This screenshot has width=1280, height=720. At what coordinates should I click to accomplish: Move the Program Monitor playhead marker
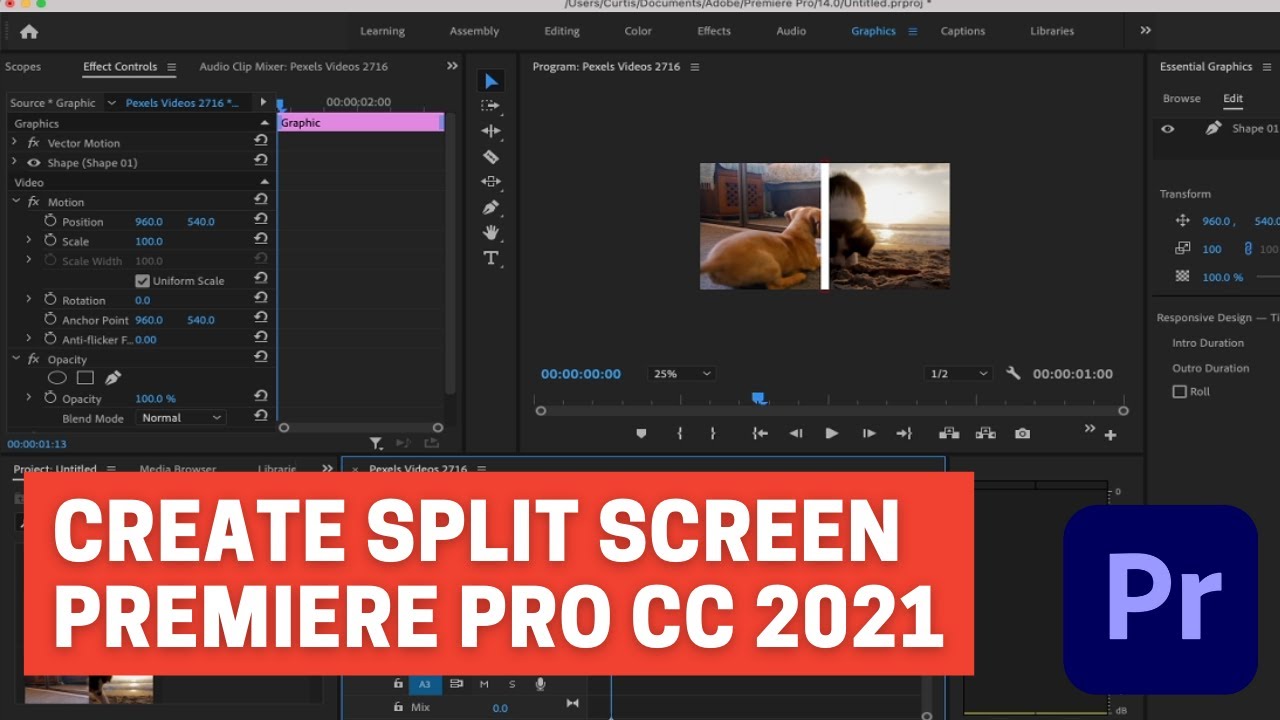click(759, 398)
